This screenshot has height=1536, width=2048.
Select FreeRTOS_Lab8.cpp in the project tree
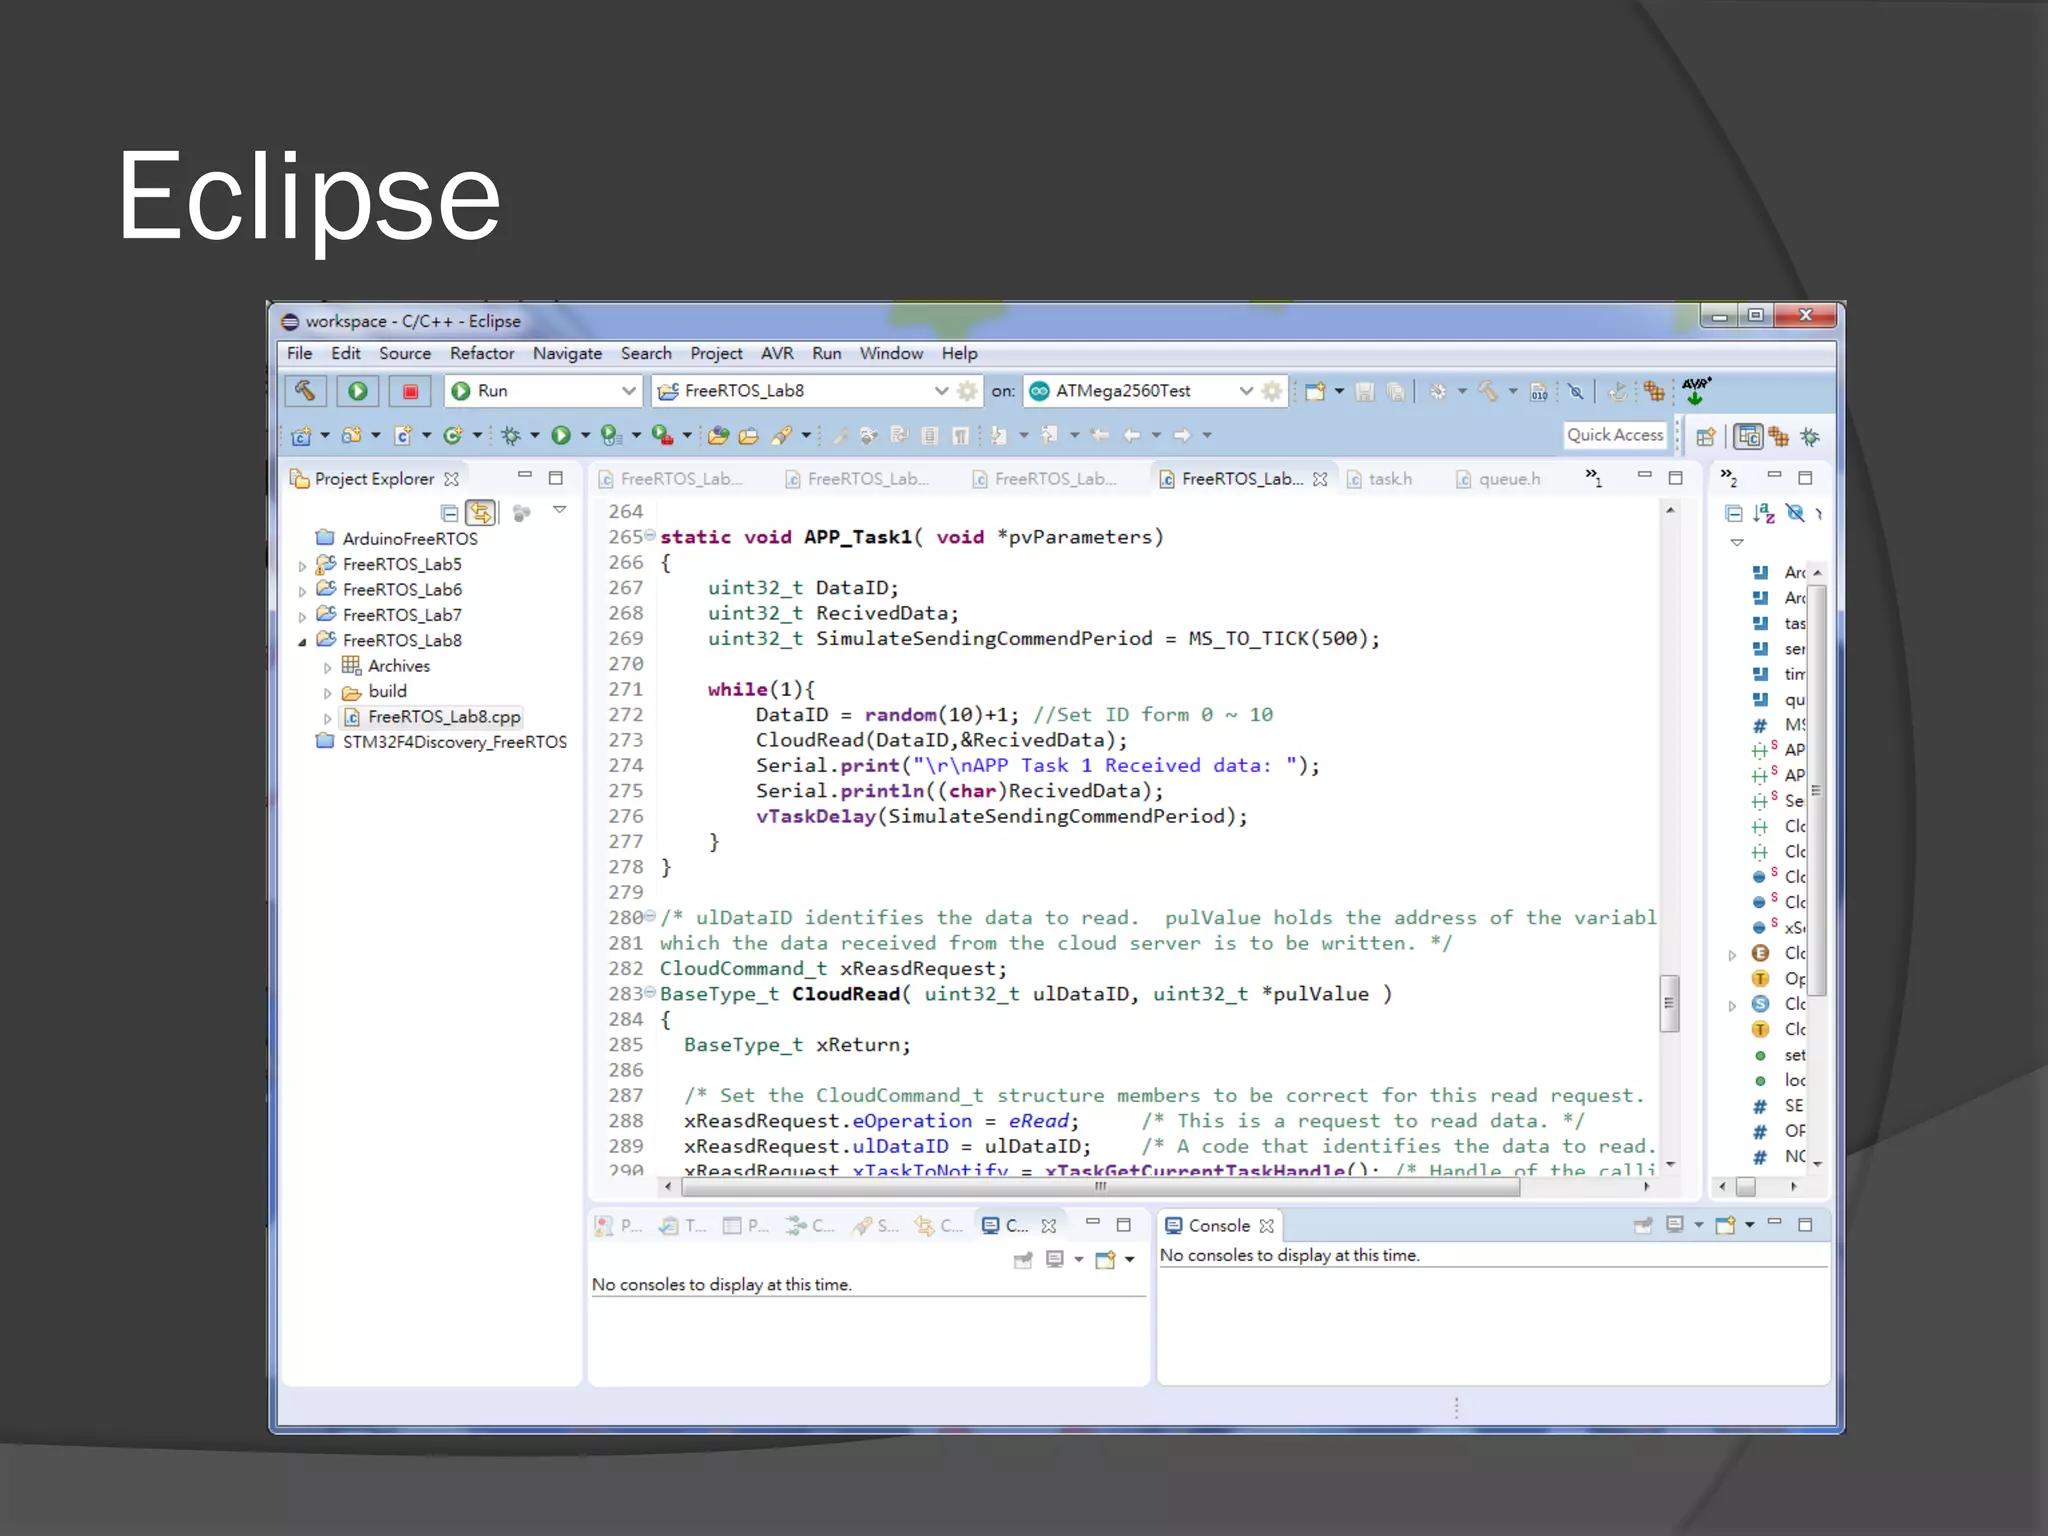443,717
